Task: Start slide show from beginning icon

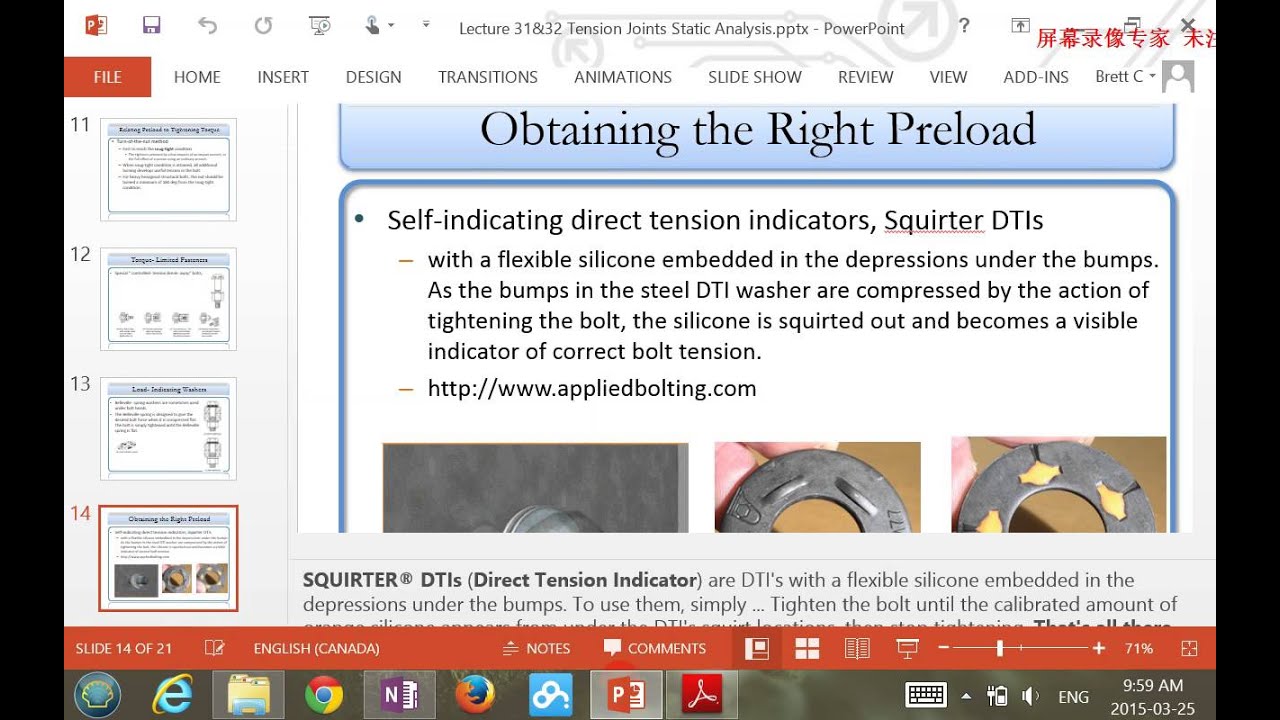Action: click(x=319, y=25)
